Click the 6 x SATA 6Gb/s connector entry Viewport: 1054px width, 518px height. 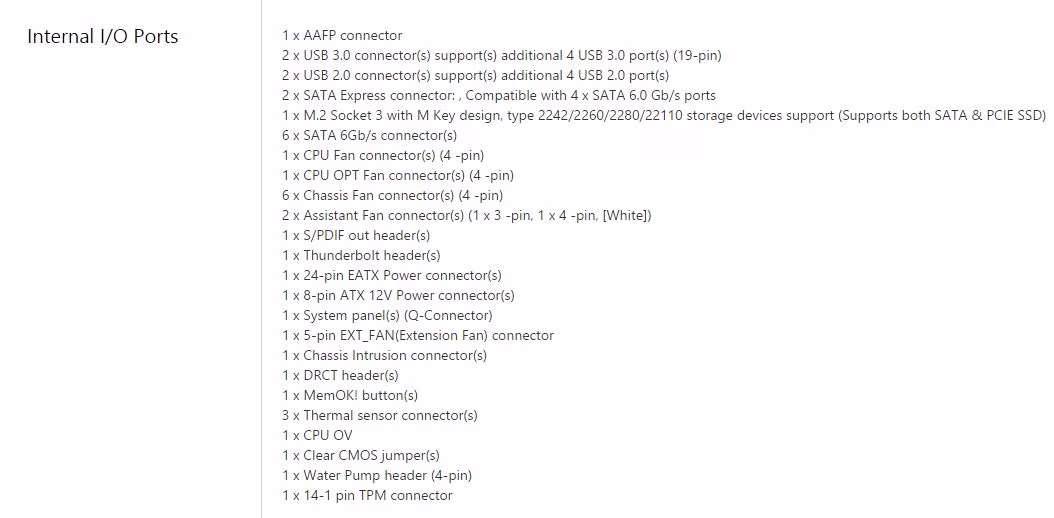pos(370,136)
